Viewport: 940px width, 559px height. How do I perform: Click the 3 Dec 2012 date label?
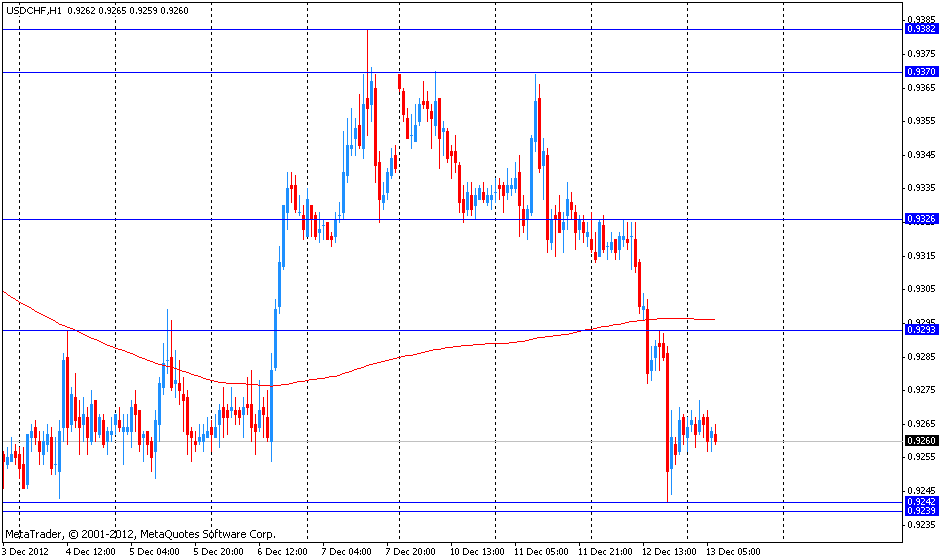pyautogui.click(x=26, y=552)
